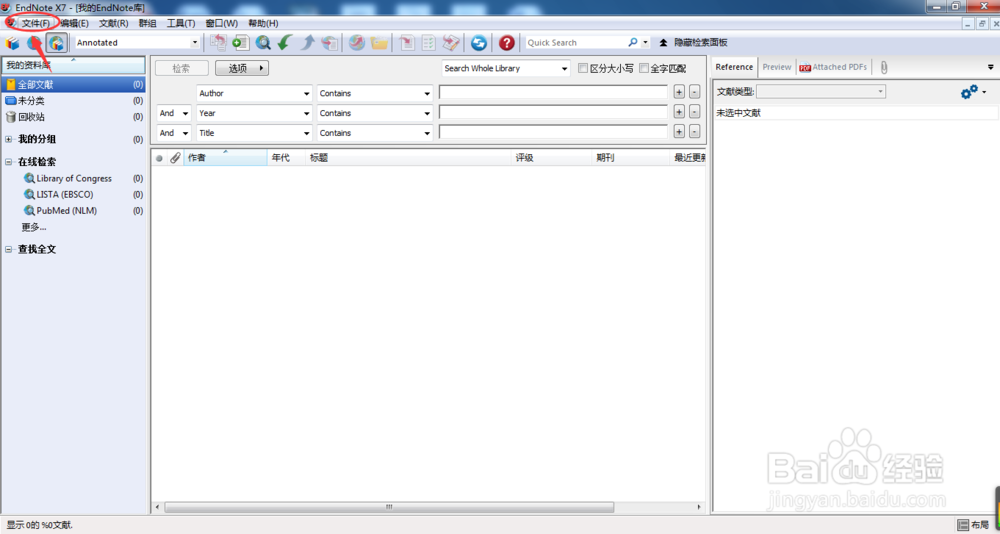
Task: Click the red Help question mark icon
Action: (507, 43)
